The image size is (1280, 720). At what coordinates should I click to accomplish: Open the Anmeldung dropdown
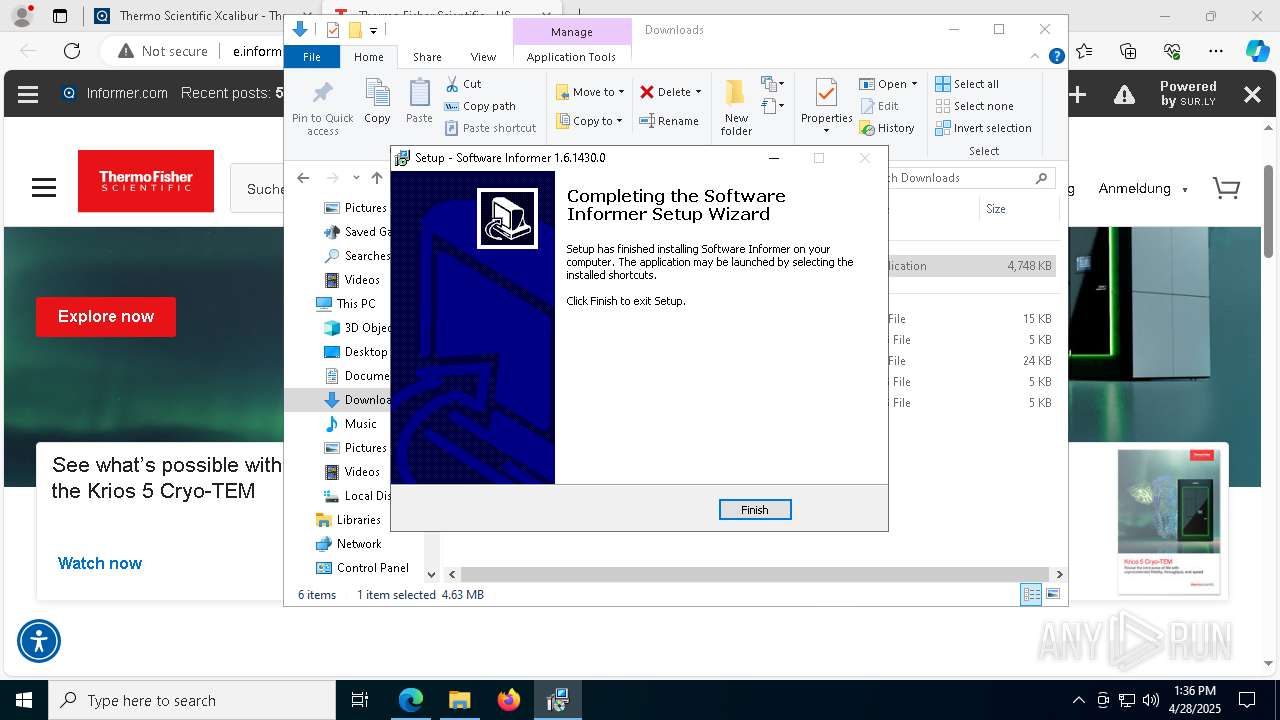(x=1143, y=188)
